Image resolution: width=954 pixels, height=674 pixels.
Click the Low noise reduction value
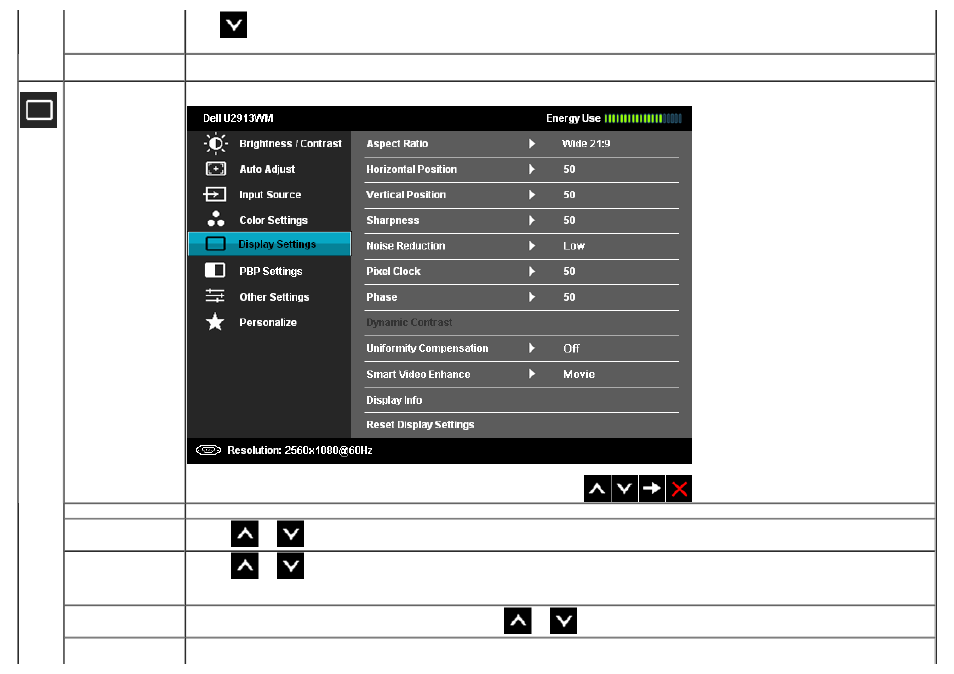[x=574, y=246]
